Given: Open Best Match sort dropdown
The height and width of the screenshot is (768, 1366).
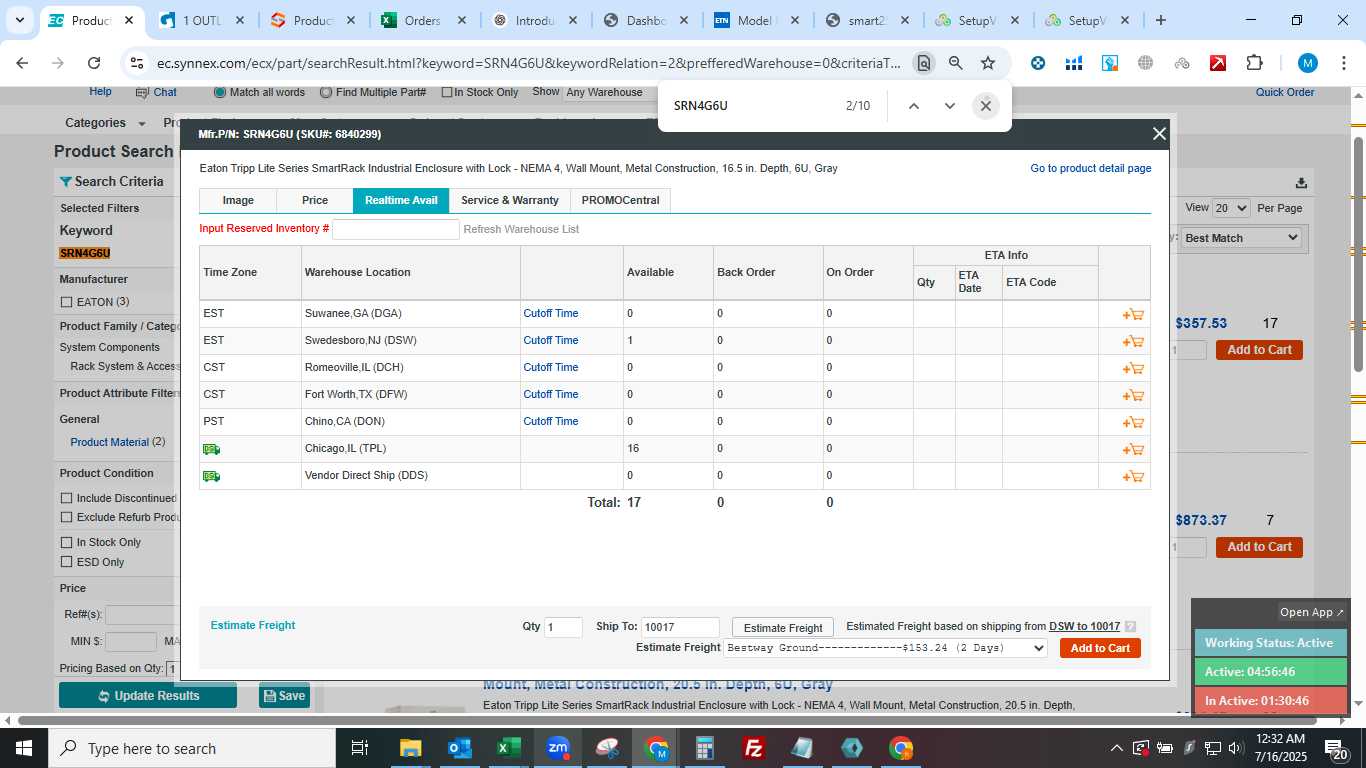Looking at the screenshot, I should pos(1241,238).
